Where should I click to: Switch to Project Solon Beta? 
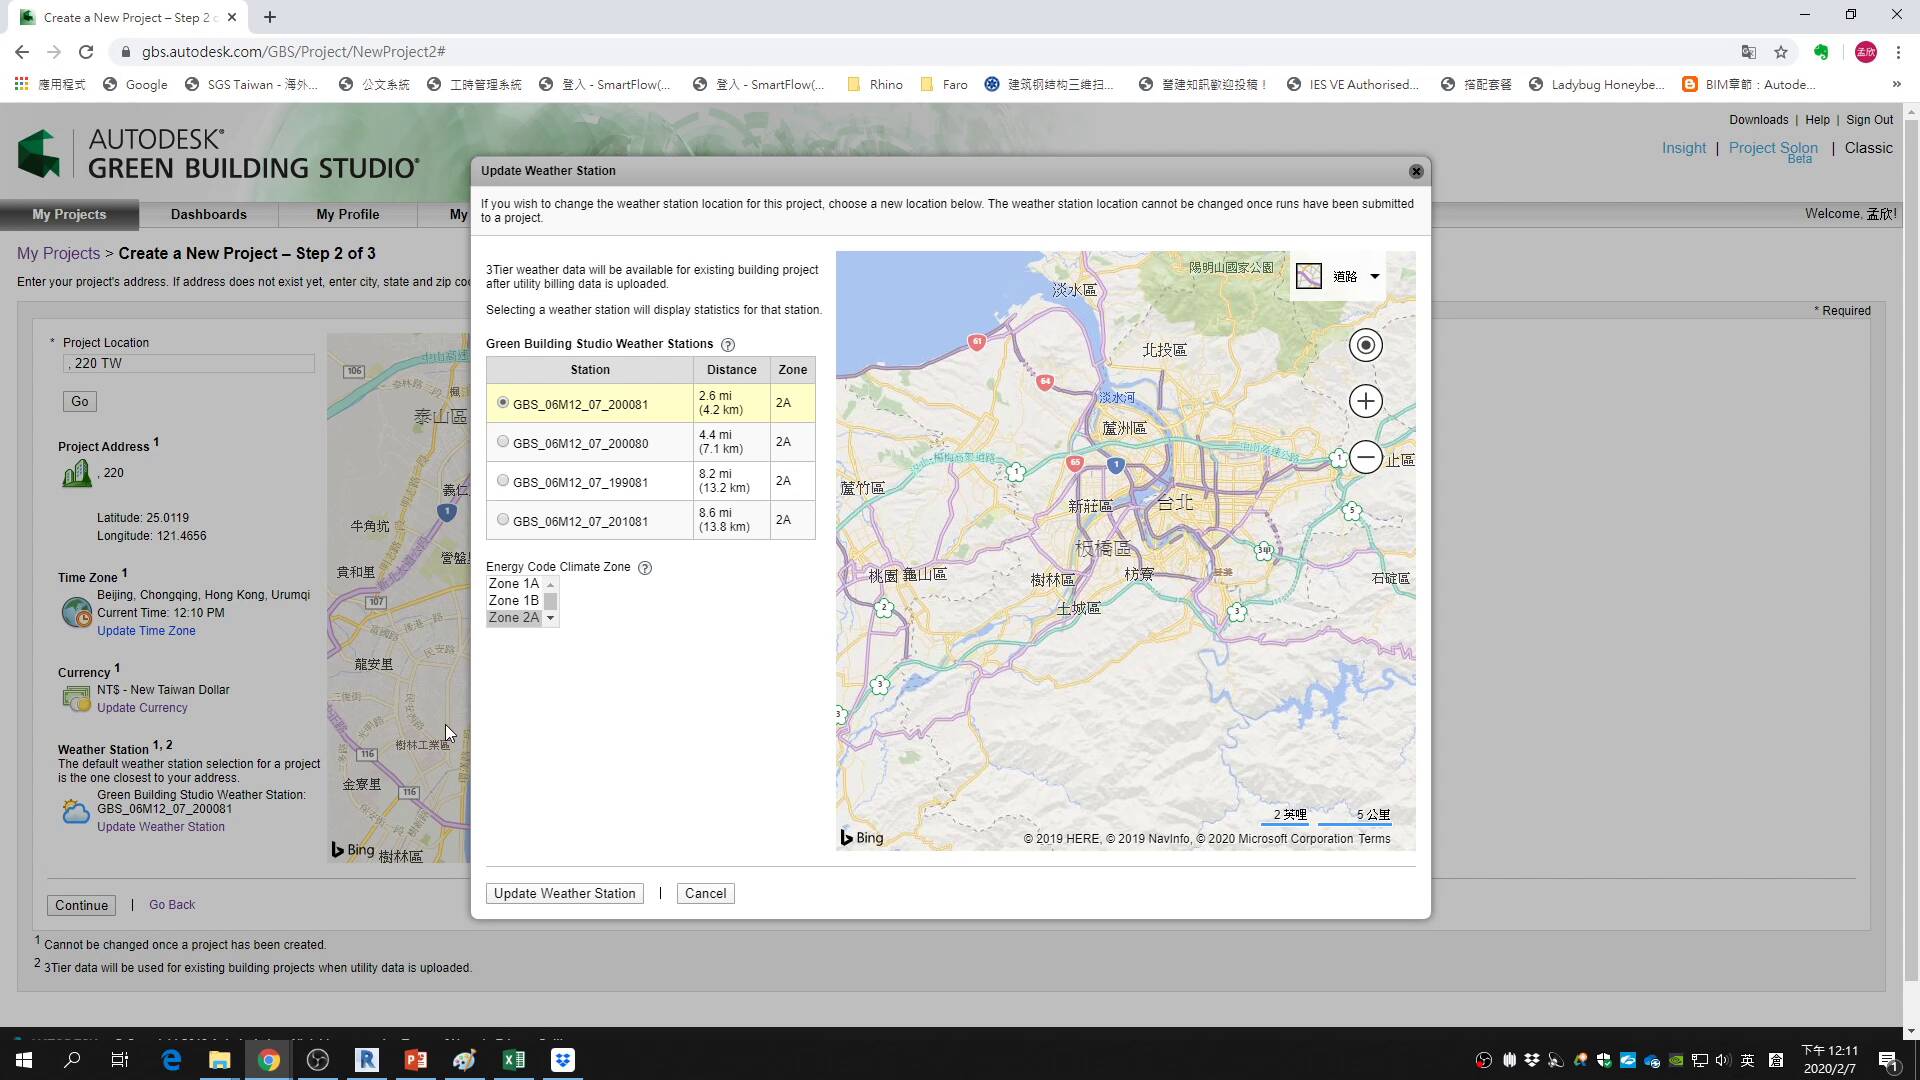[1773, 150]
